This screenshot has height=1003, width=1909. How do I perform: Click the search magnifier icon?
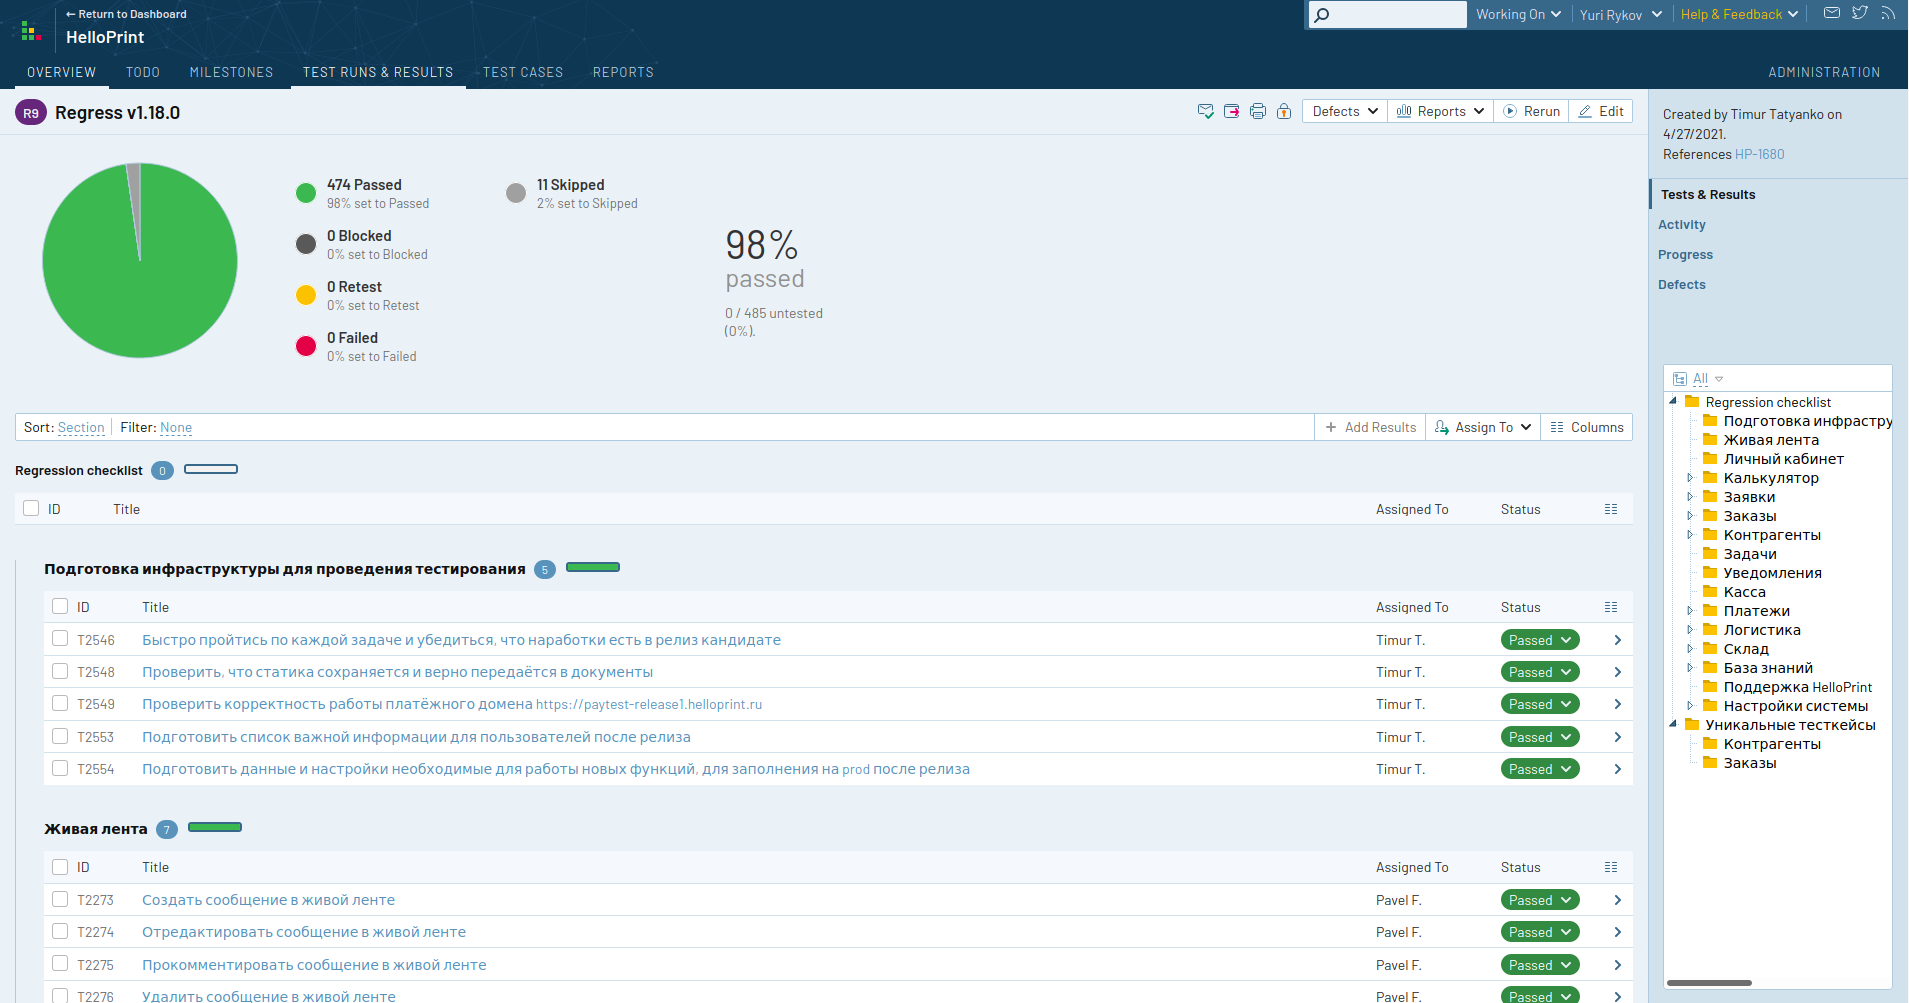coord(1322,14)
